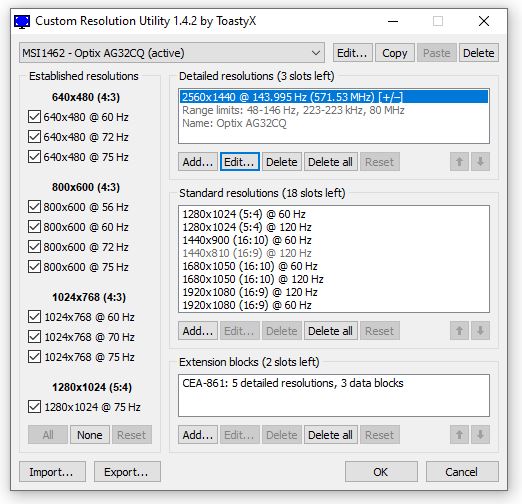Click the move up arrow in Extension blocks

coord(459,435)
